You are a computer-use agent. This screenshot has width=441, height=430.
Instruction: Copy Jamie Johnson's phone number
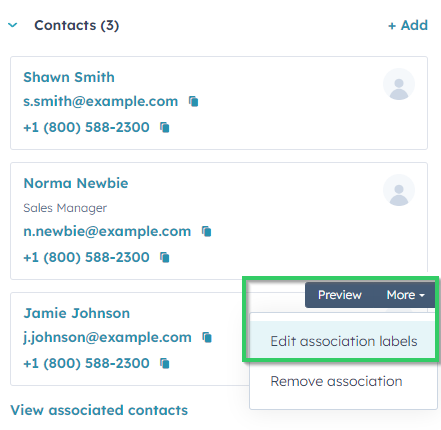pyautogui.click(x=165, y=363)
